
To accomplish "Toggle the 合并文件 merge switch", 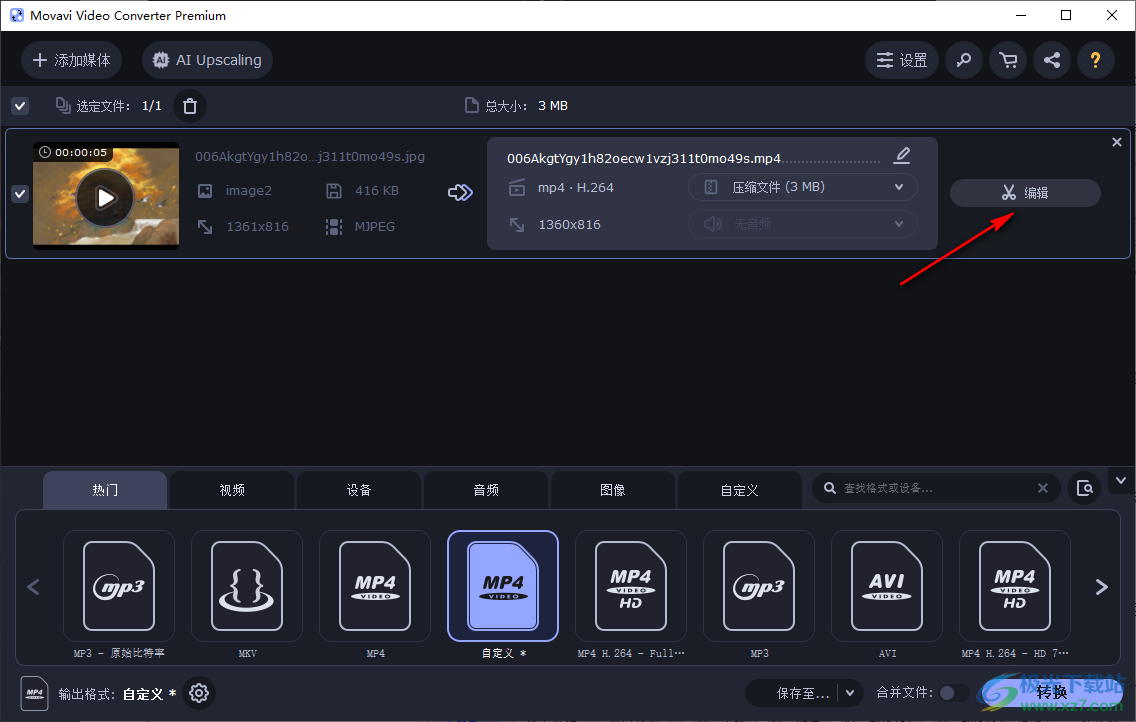I will 953,693.
